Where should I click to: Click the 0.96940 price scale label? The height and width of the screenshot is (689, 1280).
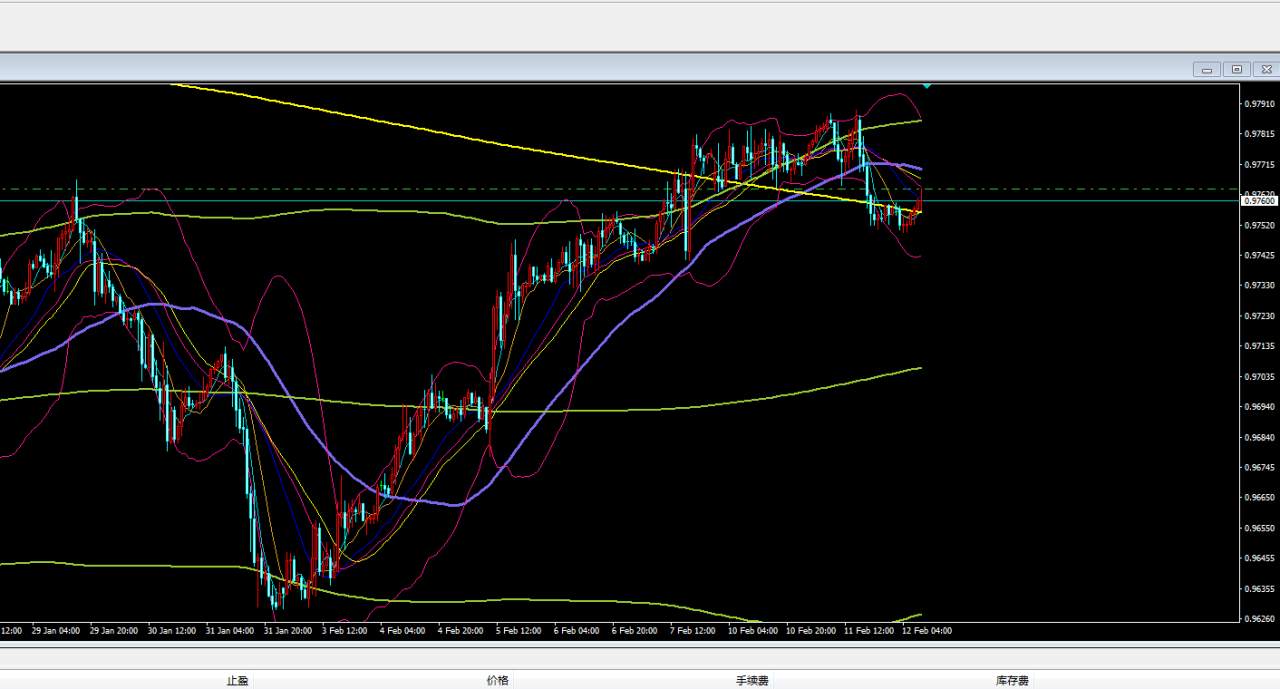pos(1259,407)
